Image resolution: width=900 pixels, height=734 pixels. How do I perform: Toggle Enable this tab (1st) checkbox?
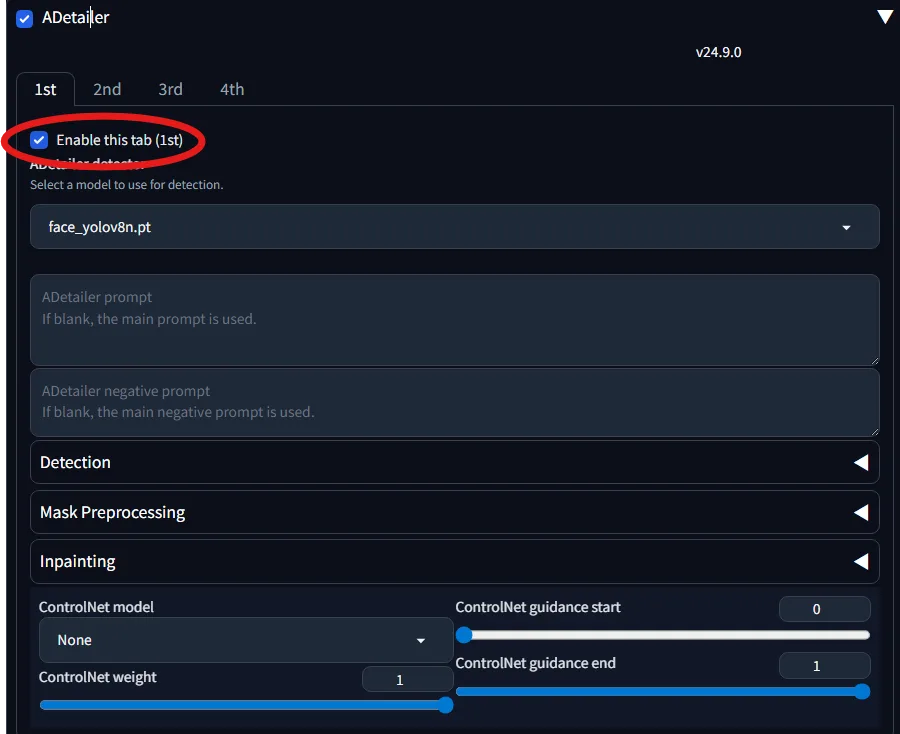pyautogui.click(x=40, y=140)
